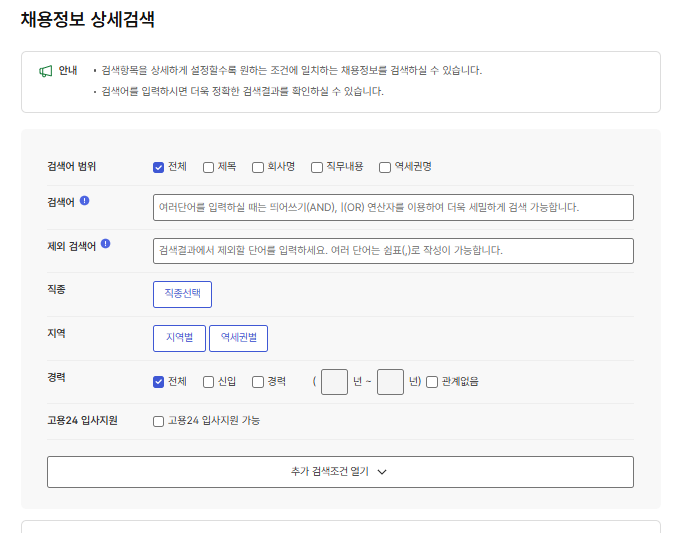Image resolution: width=689 pixels, height=533 pixels.
Task: Check the 제목 checkbox
Action: [208, 167]
